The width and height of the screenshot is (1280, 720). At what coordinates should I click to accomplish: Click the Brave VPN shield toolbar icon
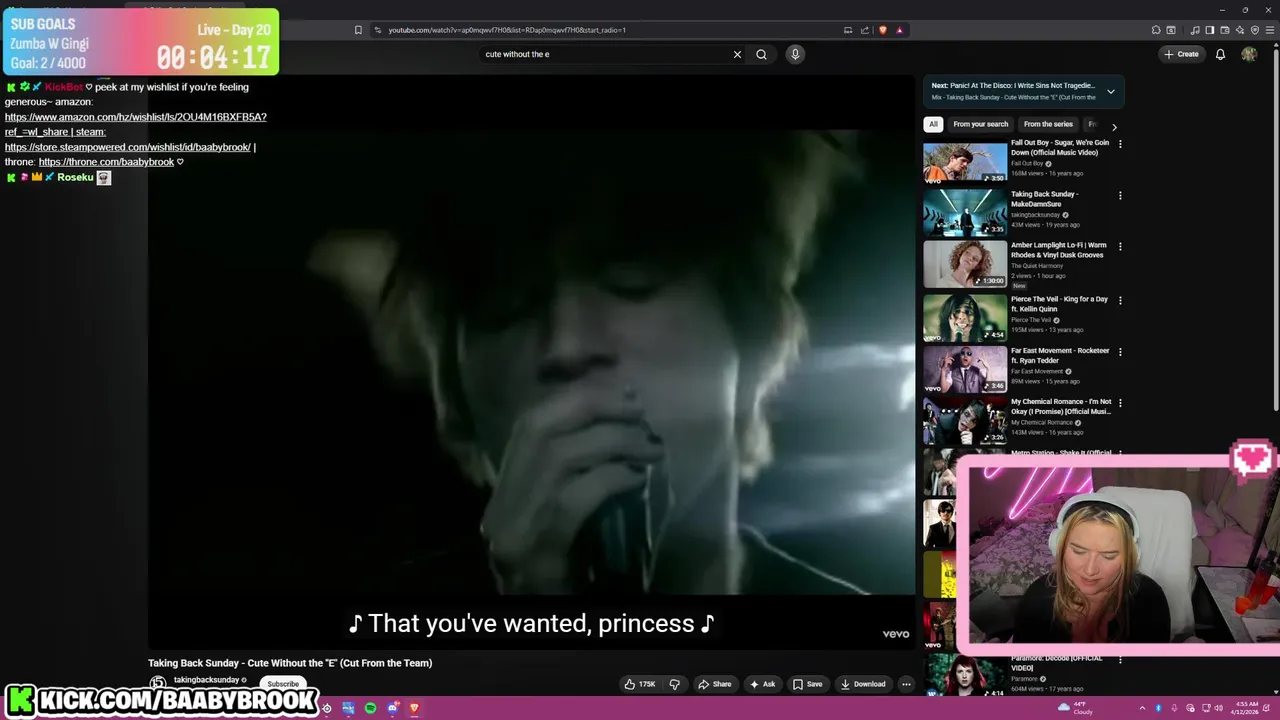click(1255, 30)
